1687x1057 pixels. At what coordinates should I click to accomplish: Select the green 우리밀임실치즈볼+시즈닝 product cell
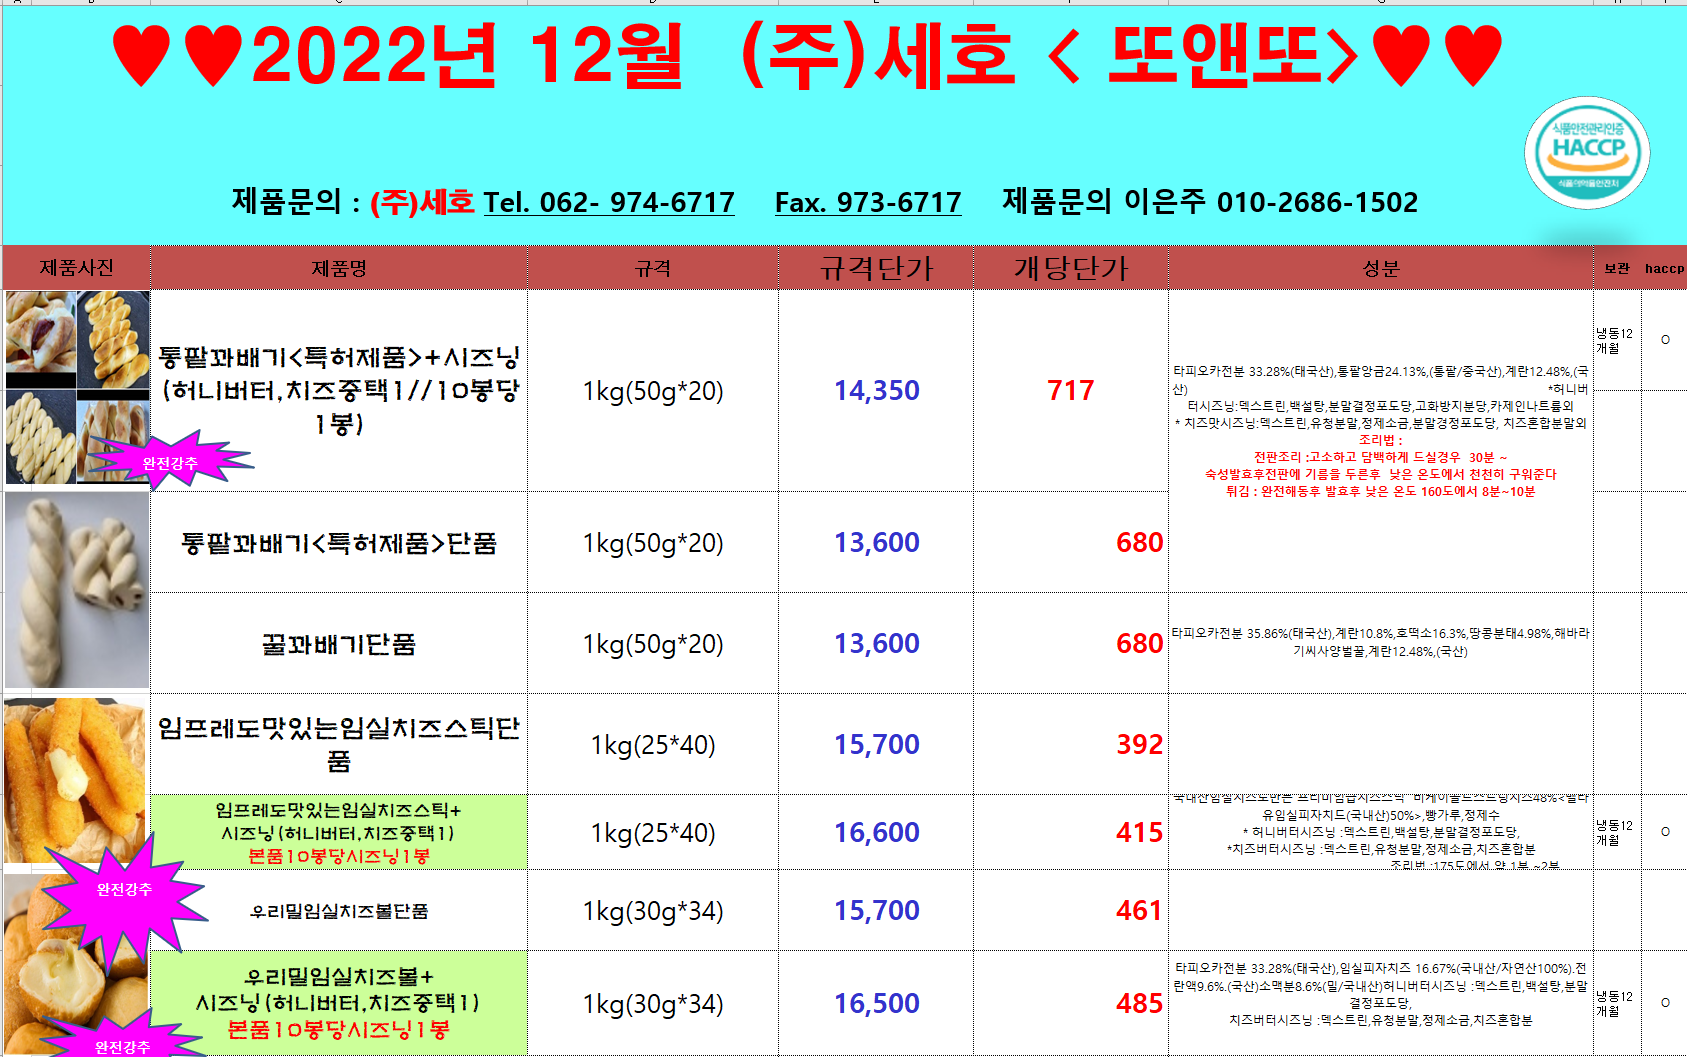point(339,1003)
